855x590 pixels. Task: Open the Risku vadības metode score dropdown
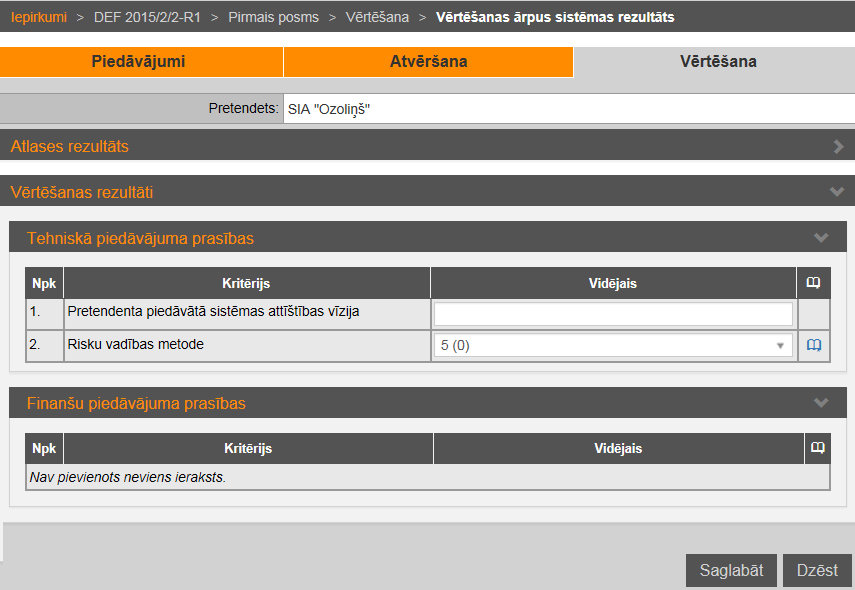612,345
